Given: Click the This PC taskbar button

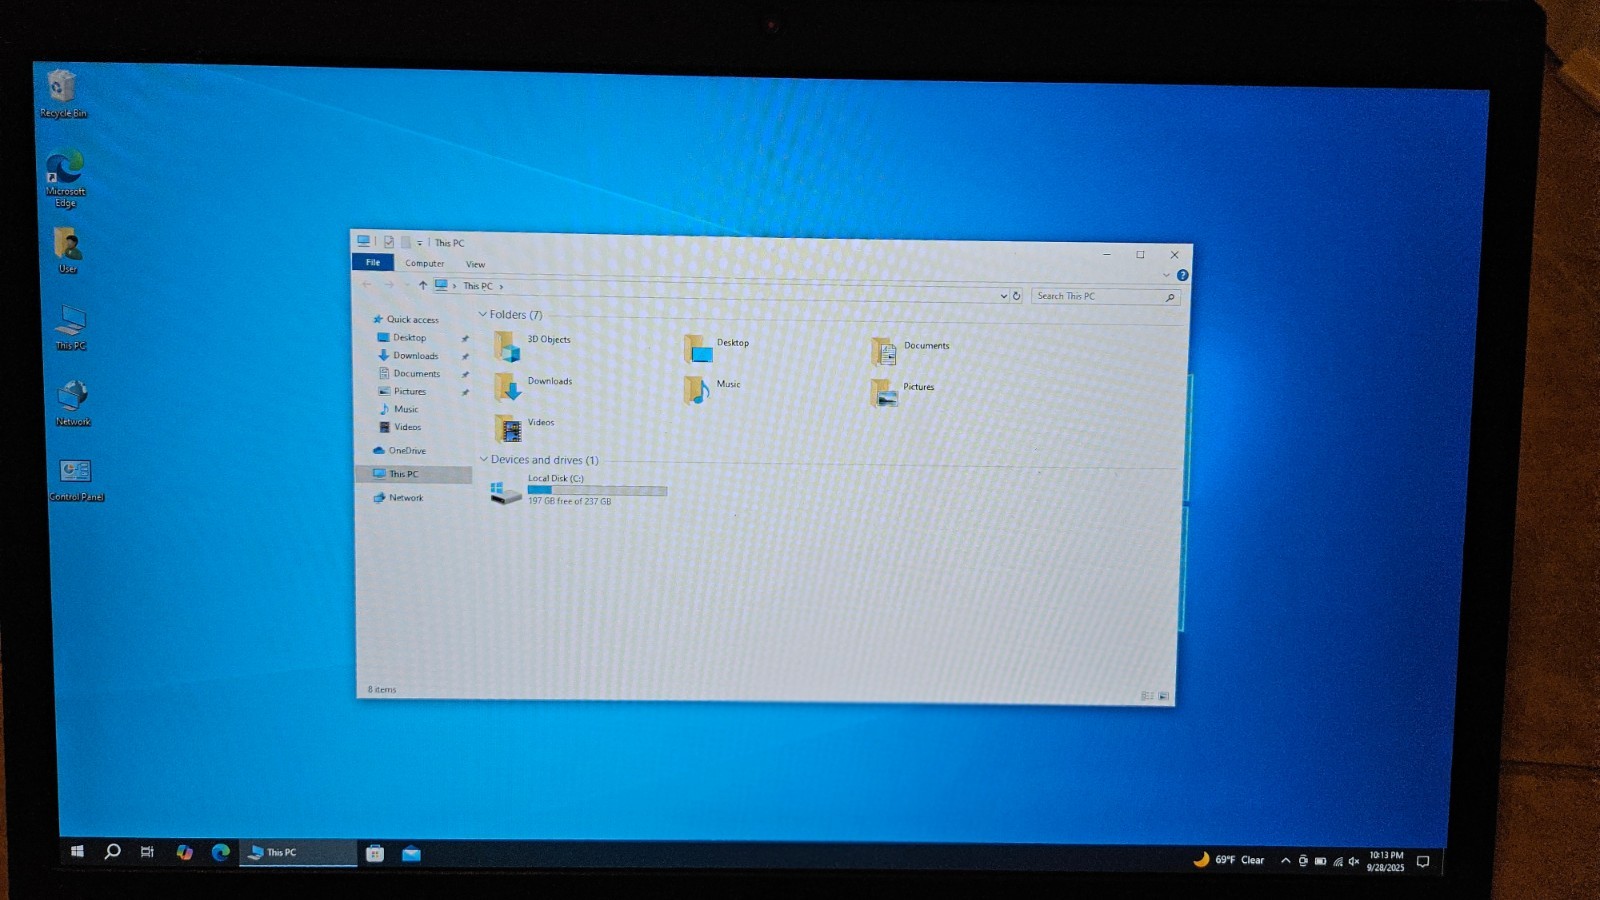Looking at the screenshot, I should click(x=298, y=853).
